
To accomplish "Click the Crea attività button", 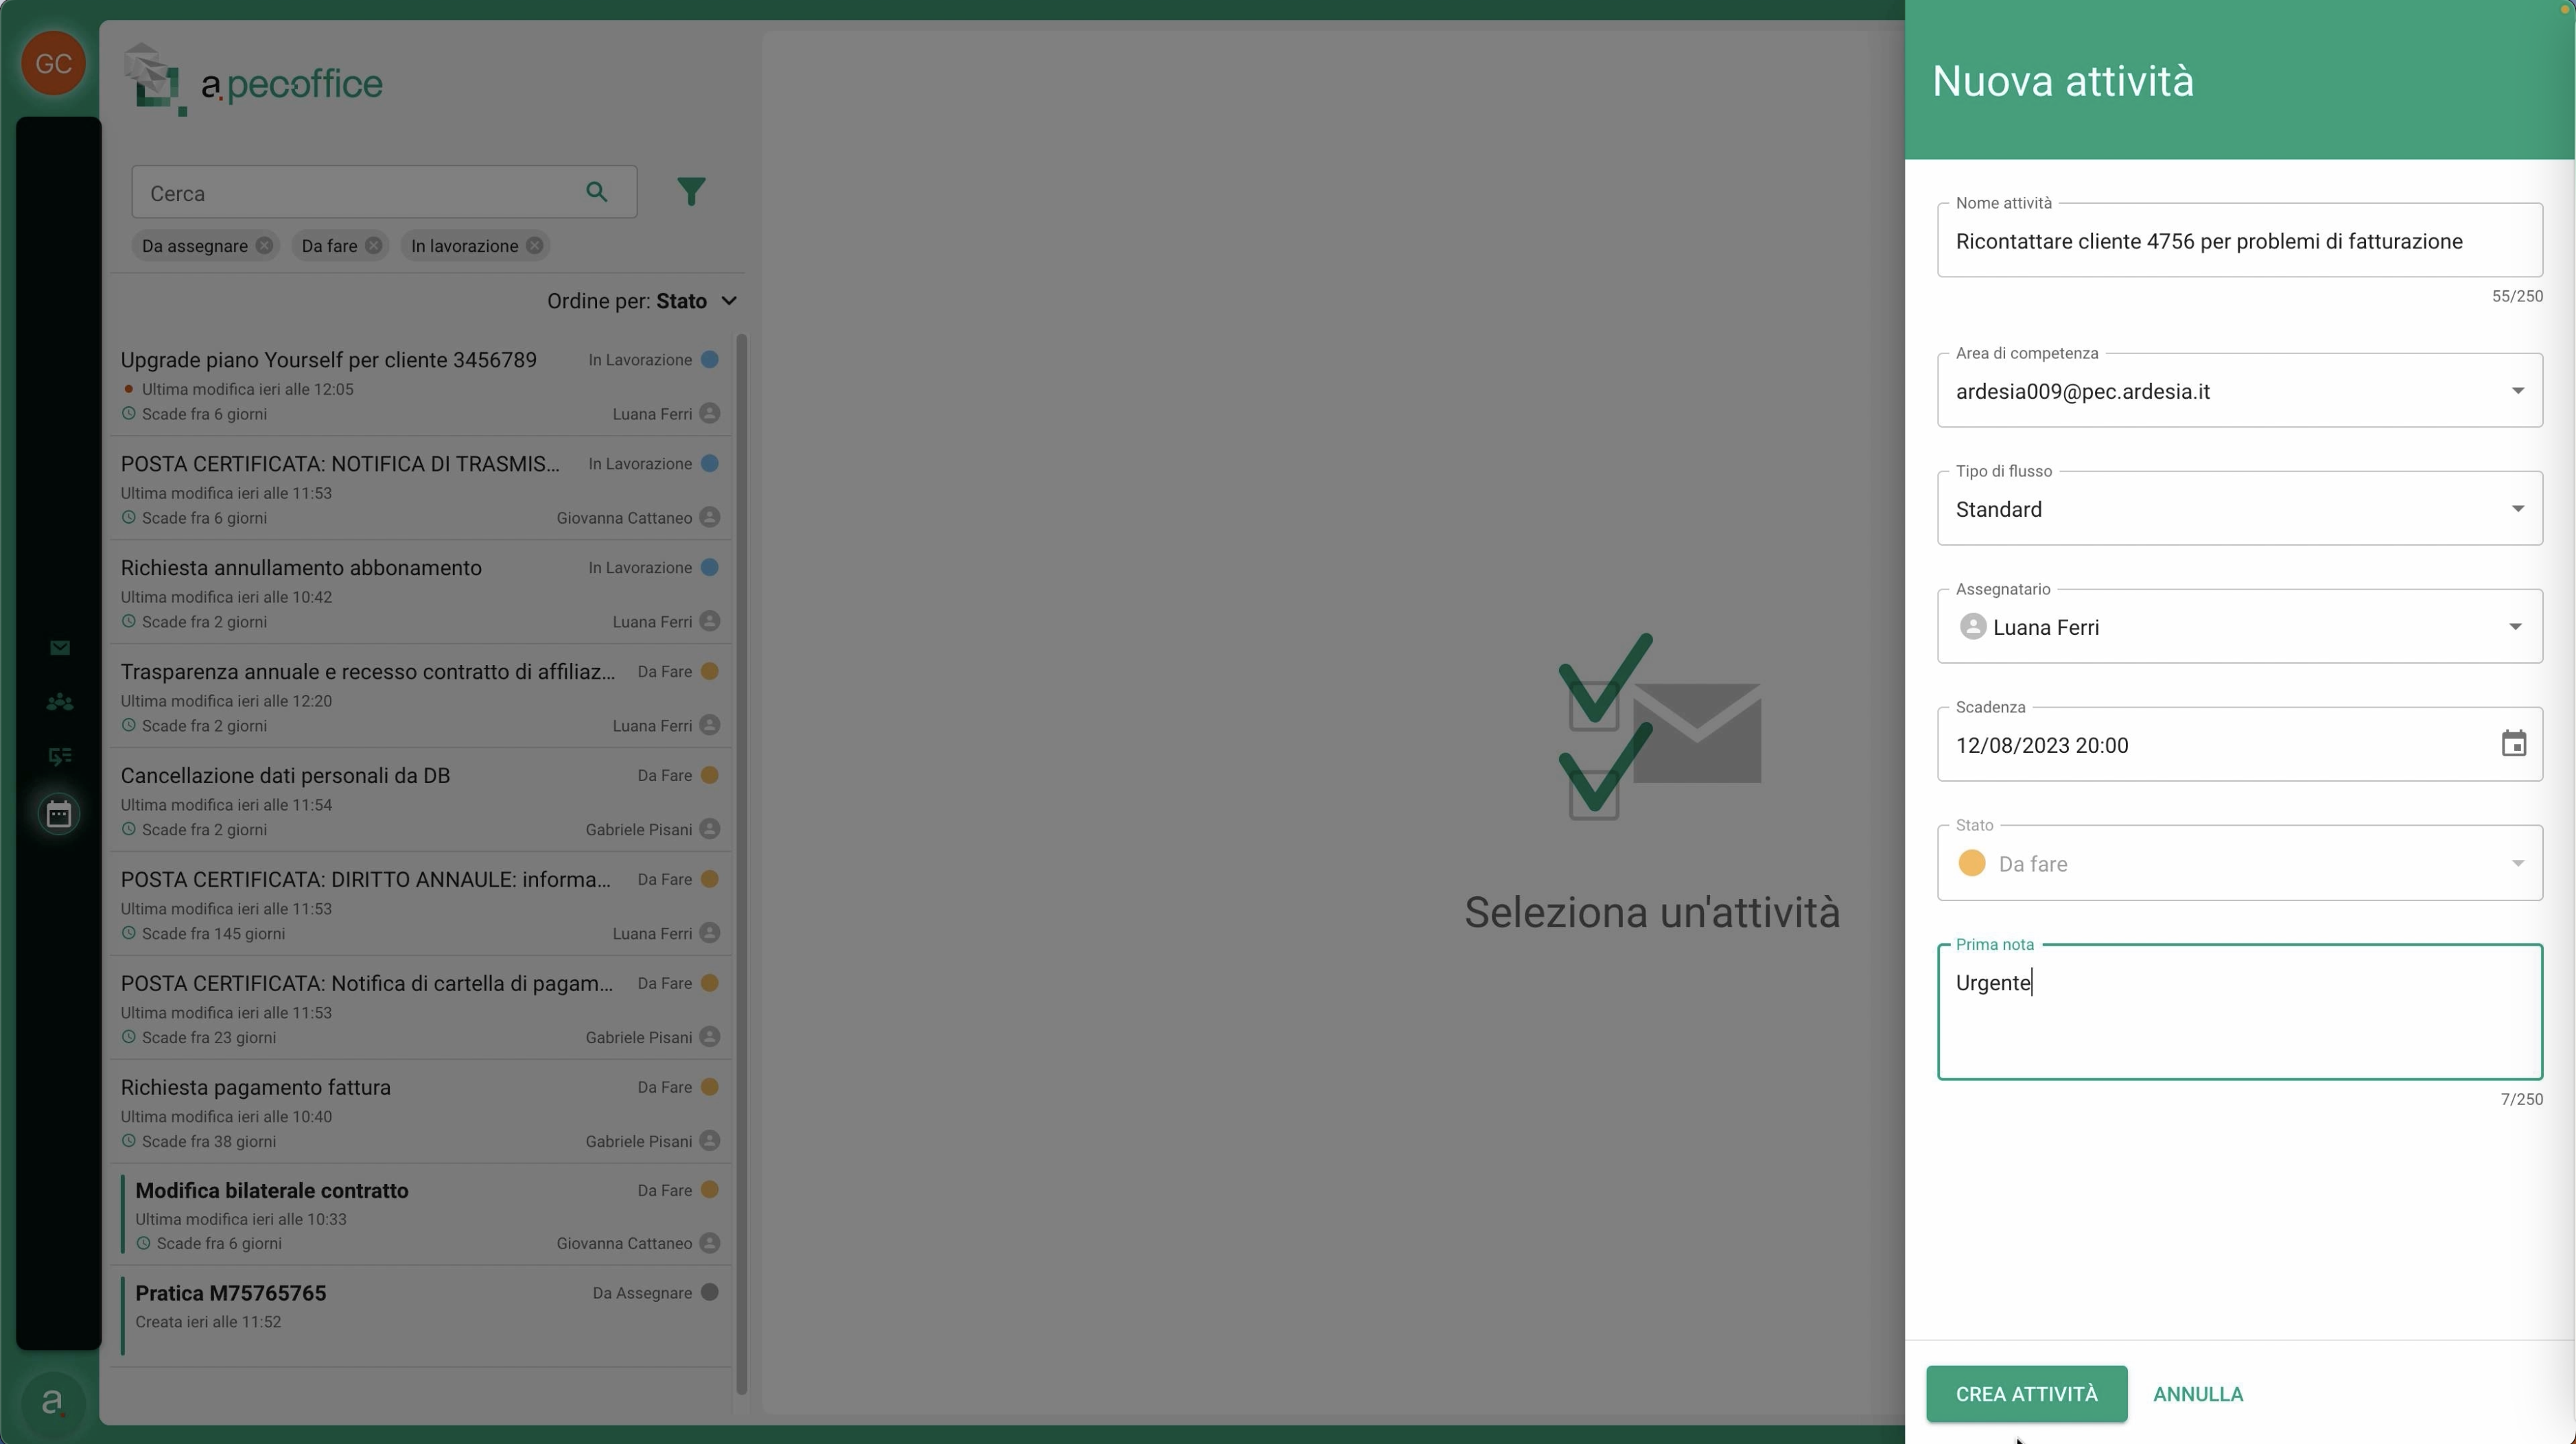I will (x=2026, y=1393).
